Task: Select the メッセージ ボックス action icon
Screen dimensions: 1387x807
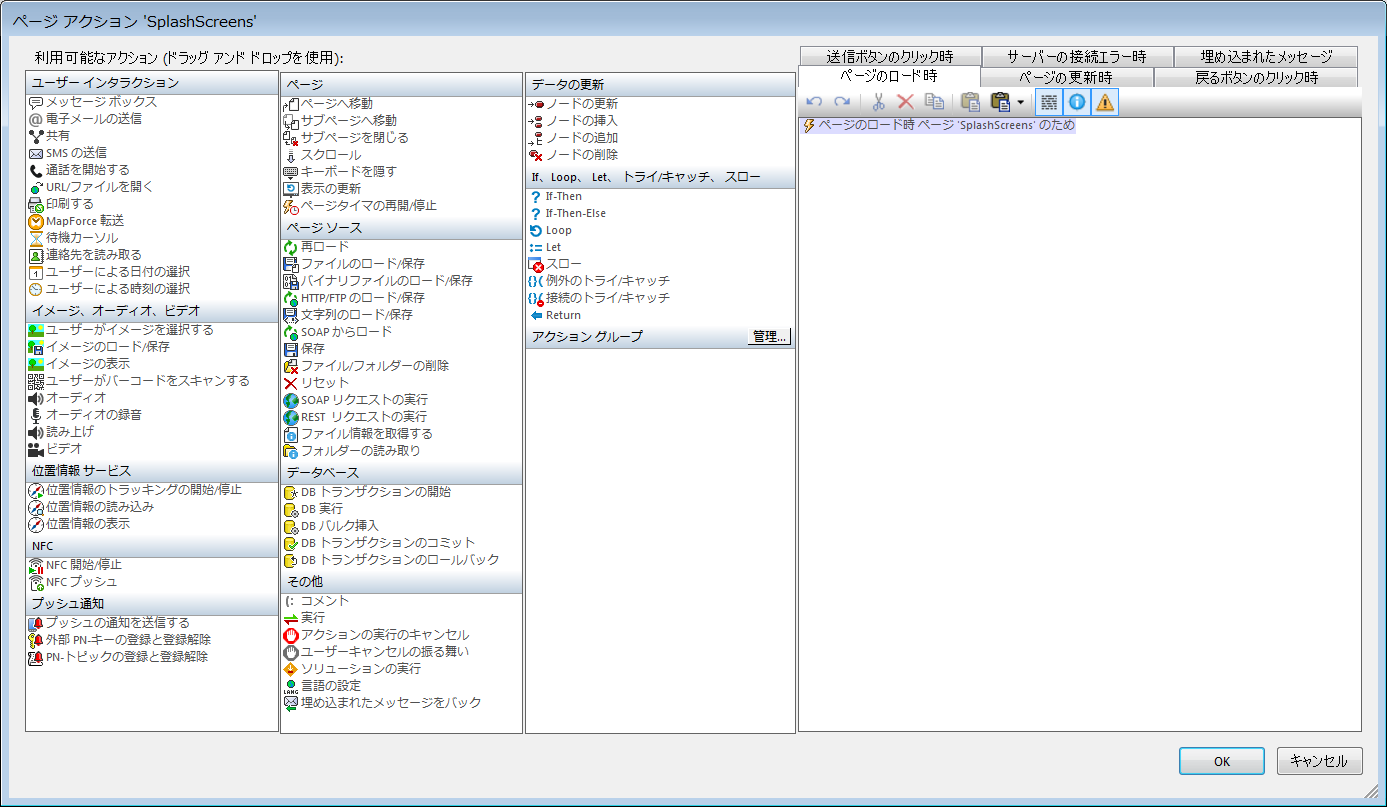Action: coord(36,102)
